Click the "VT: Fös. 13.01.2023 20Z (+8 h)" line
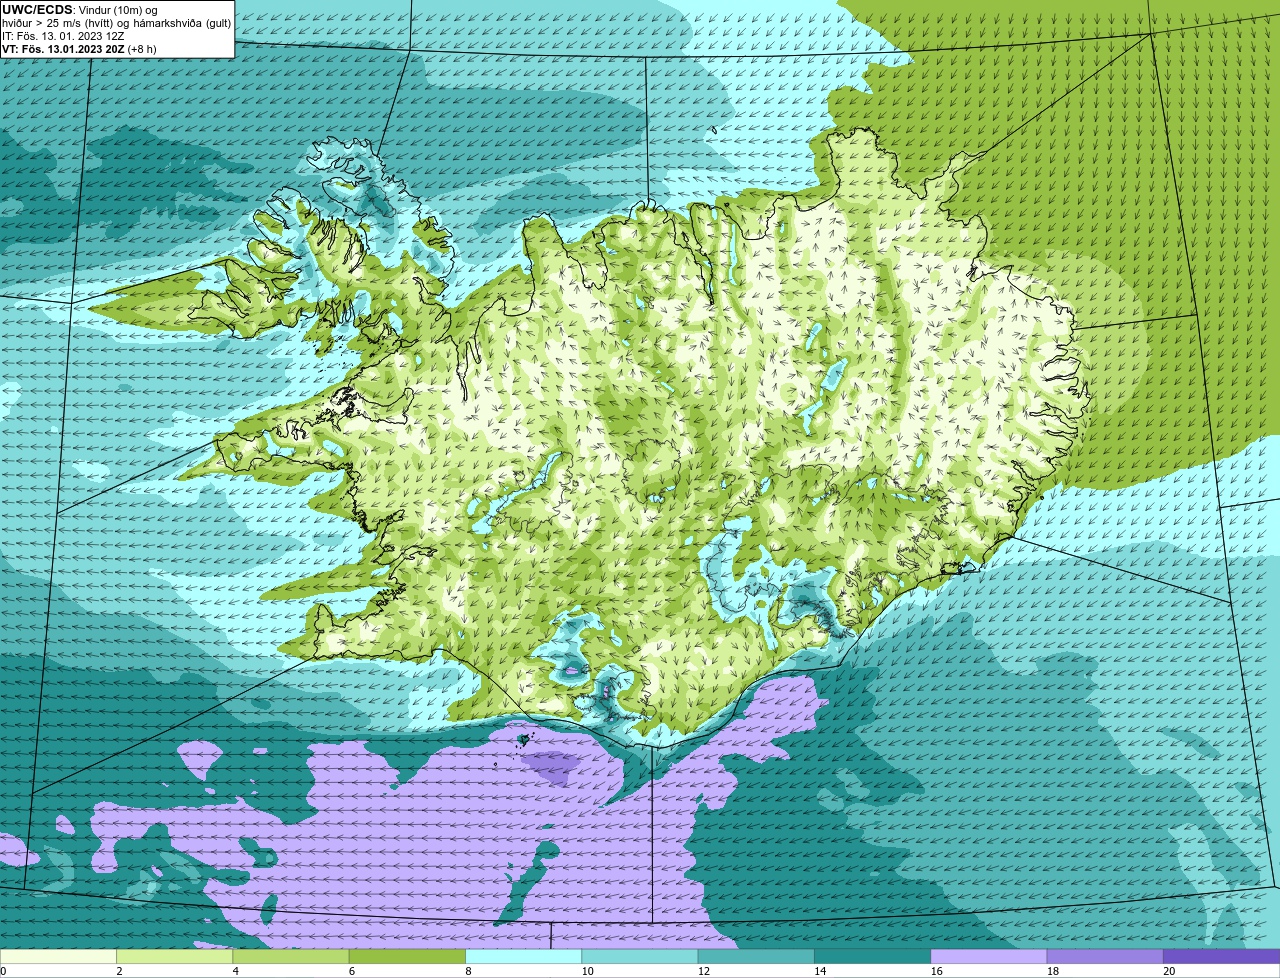The image size is (1280, 978). (79, 48)
